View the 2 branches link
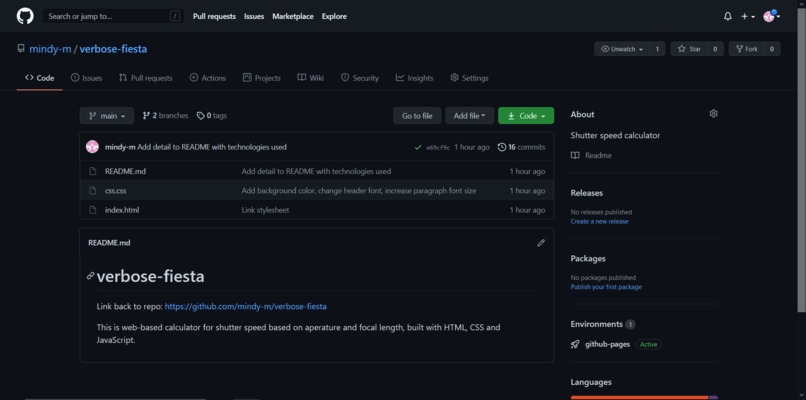Viewport: 806px width, 400px height. click(165, 116)
